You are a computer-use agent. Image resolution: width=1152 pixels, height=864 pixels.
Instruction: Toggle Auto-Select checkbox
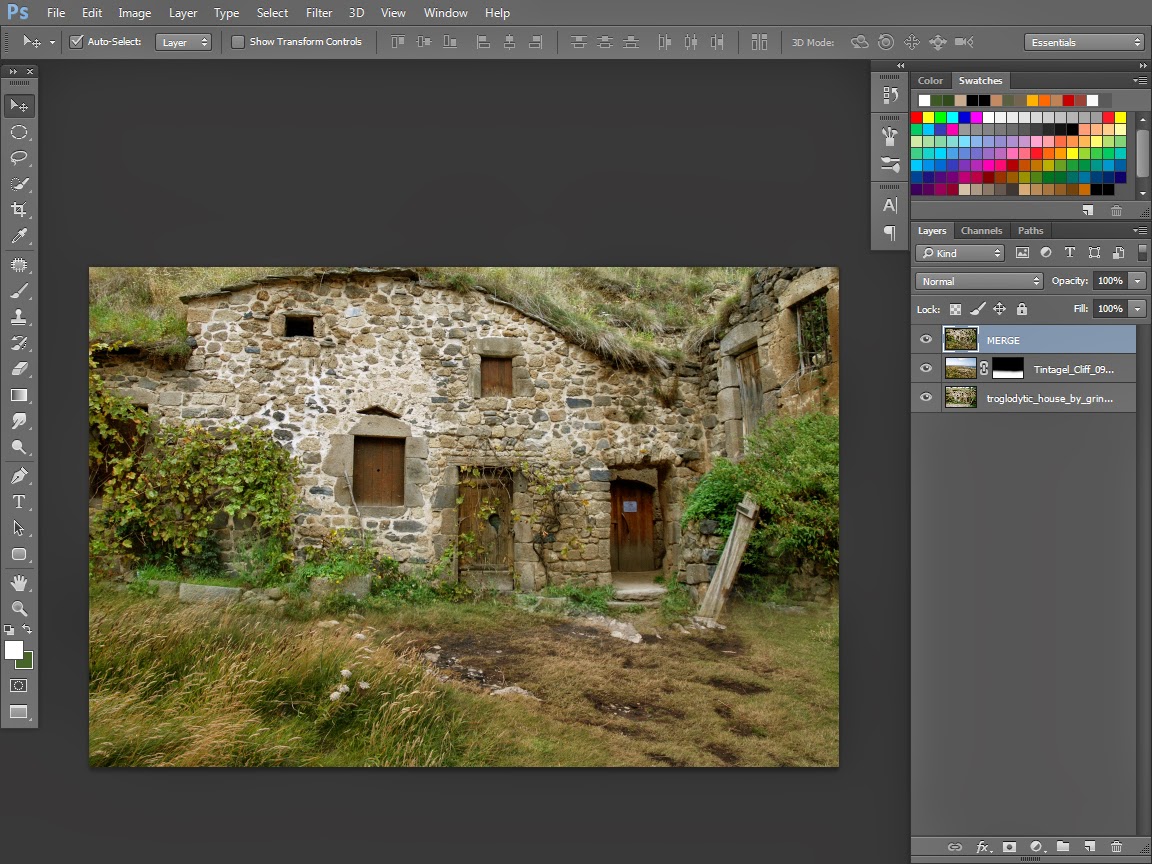pyautogui.click(x=76, y=42)
